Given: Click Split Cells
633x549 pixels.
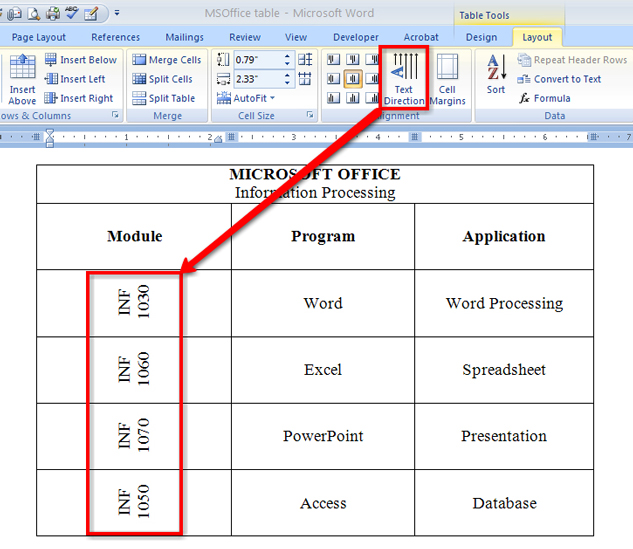Looking at the screenshot, I should coord(162,79).
